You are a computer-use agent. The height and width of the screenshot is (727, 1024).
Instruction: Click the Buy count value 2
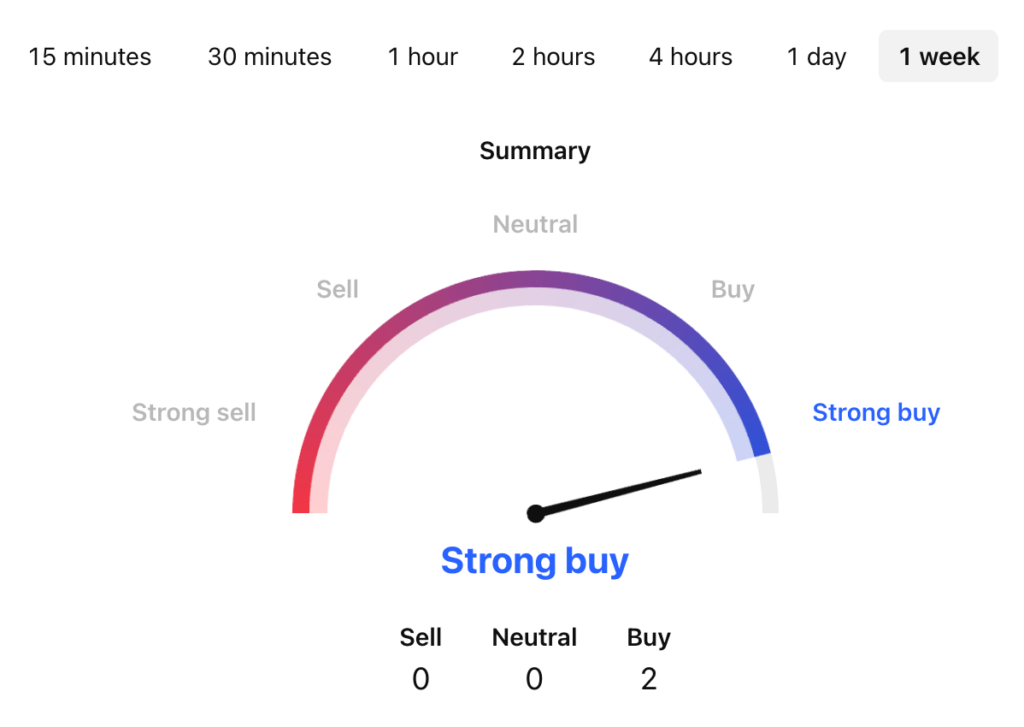649,680
